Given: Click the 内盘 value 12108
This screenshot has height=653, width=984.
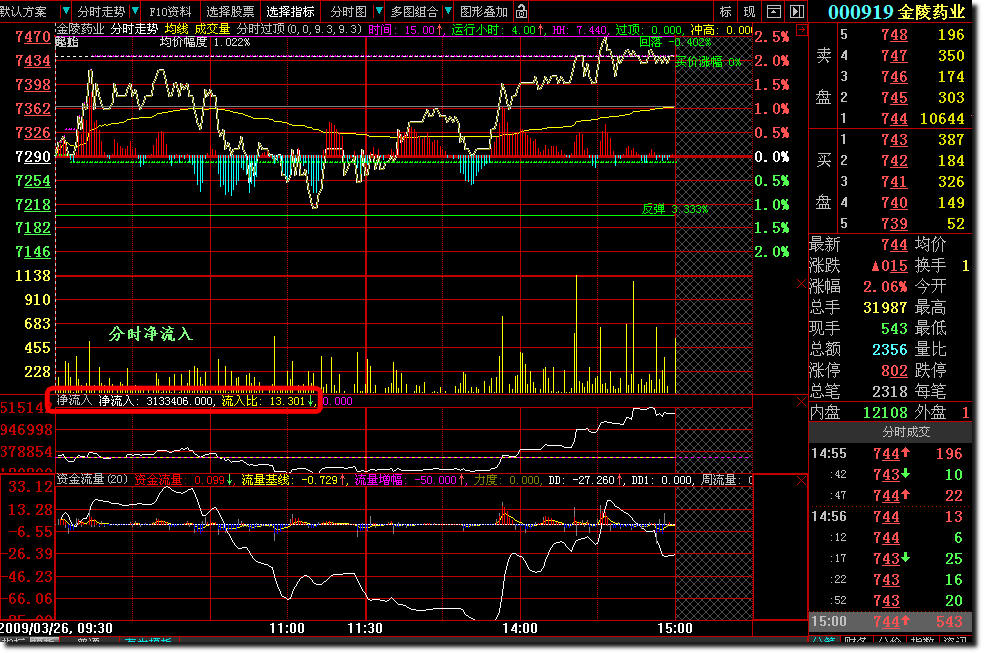Looking at the screenshot, I should [885, 413].
